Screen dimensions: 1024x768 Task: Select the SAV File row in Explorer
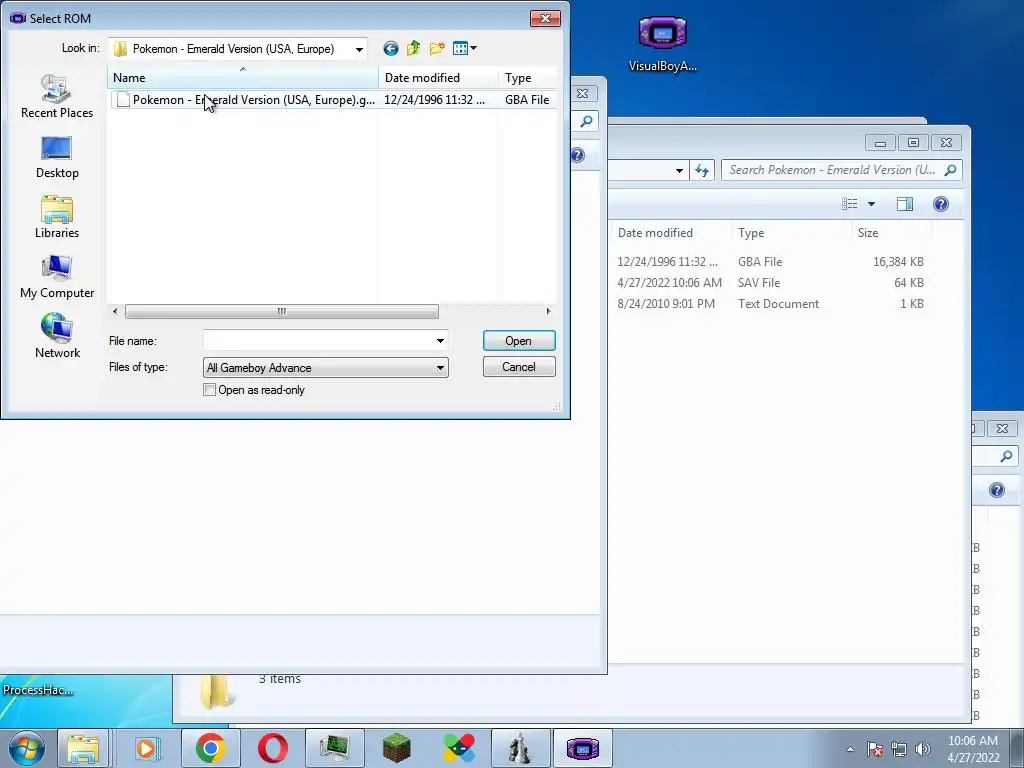pyautogui.click(x=771, y=283)
